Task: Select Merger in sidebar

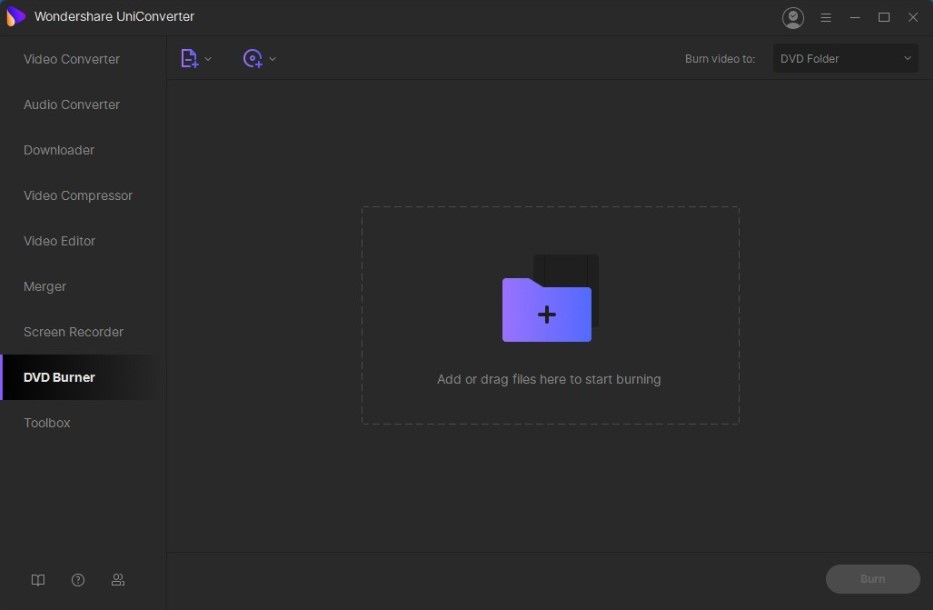Action: pos(45,286)
